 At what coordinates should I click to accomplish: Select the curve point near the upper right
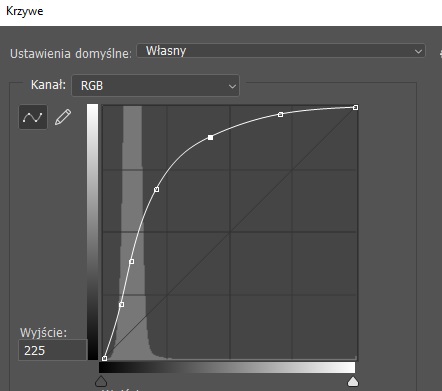(280, 114)
